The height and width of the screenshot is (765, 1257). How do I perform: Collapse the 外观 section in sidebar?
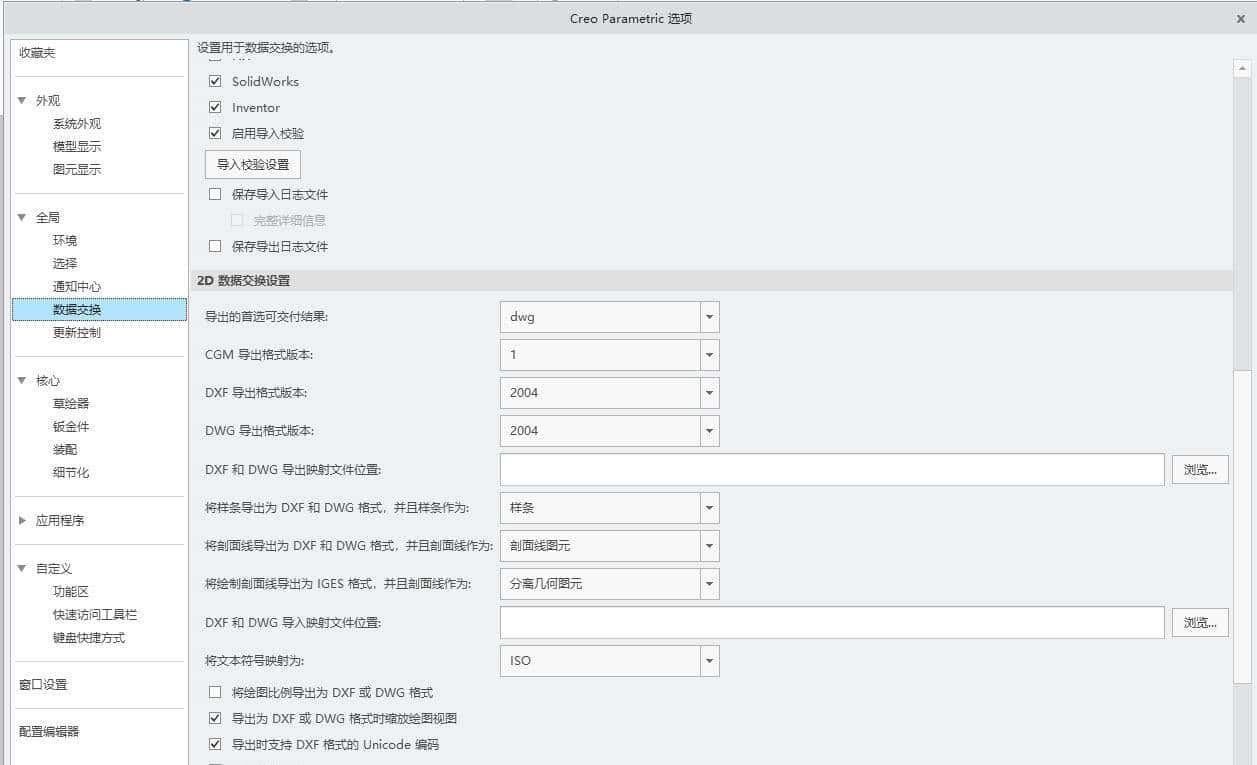coord(21,100)
